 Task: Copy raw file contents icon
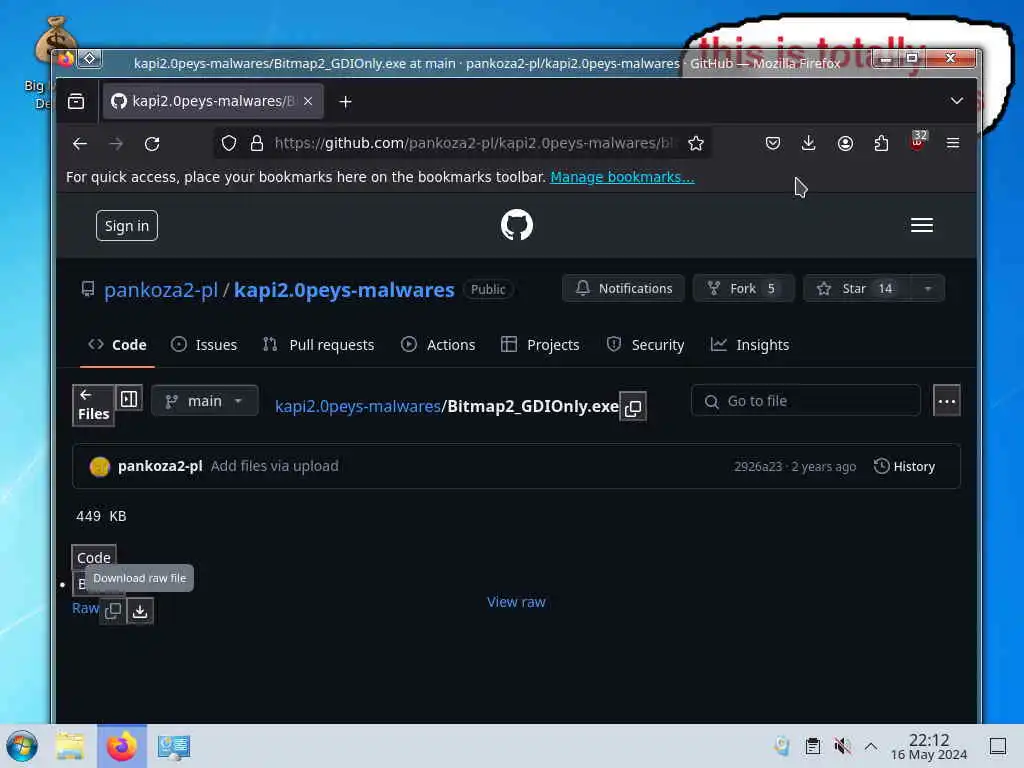113,611
